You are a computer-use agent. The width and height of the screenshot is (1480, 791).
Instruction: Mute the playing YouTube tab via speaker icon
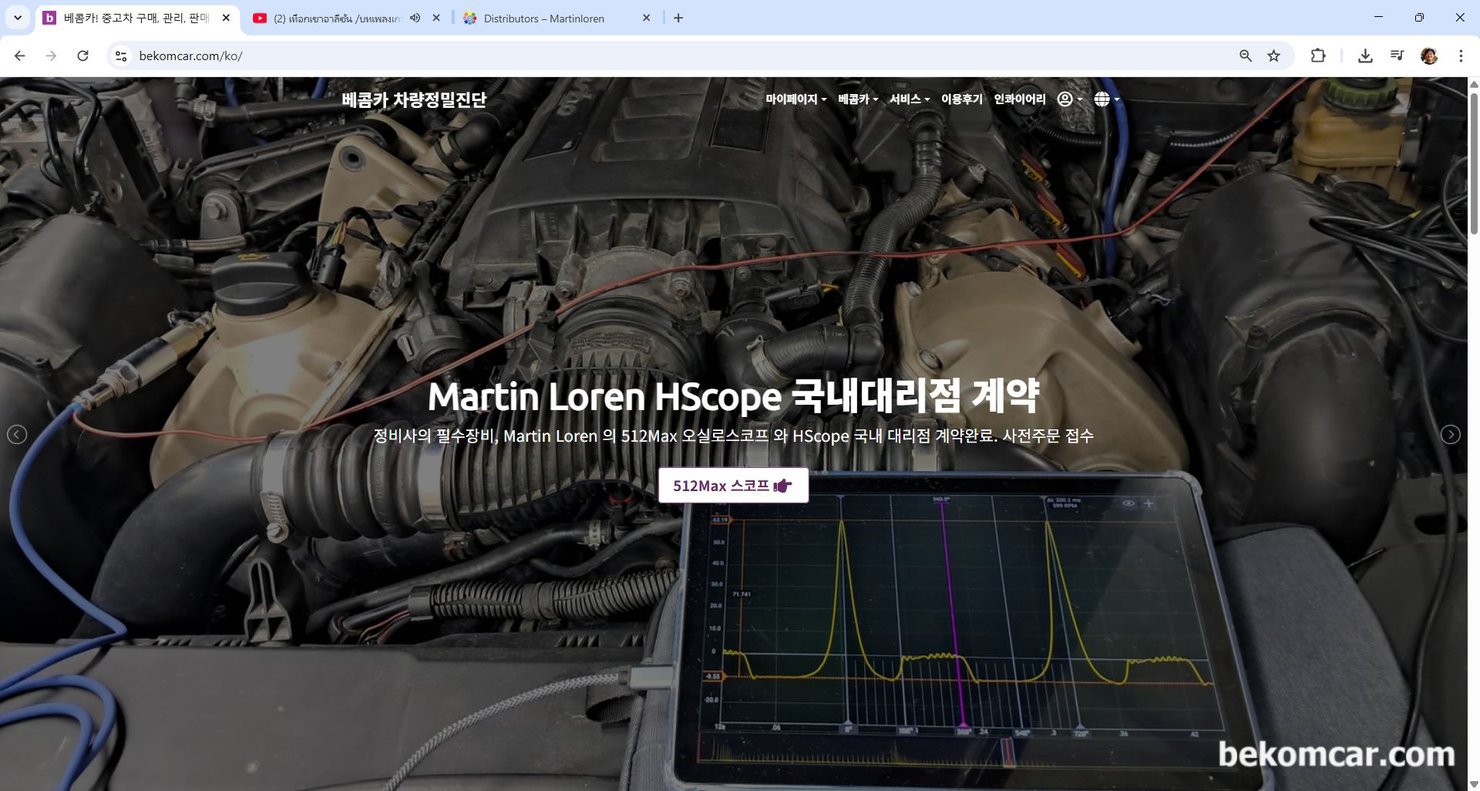tap(414, 17)
